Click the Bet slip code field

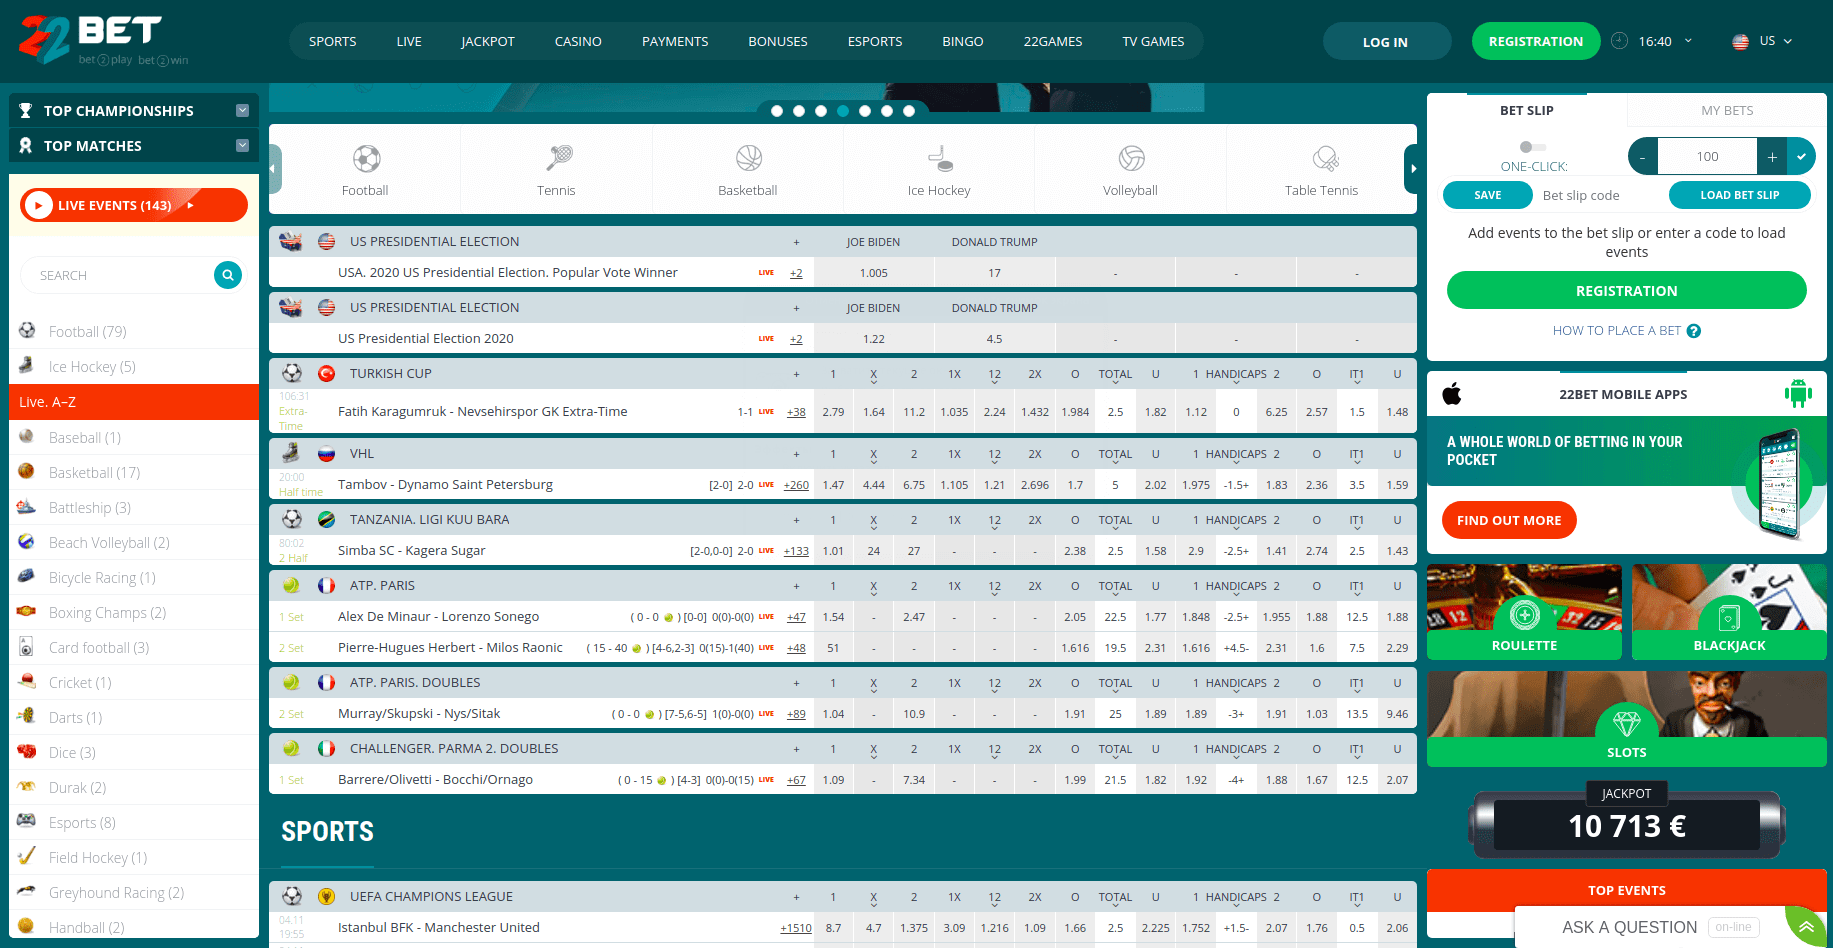coord(1601,195)
